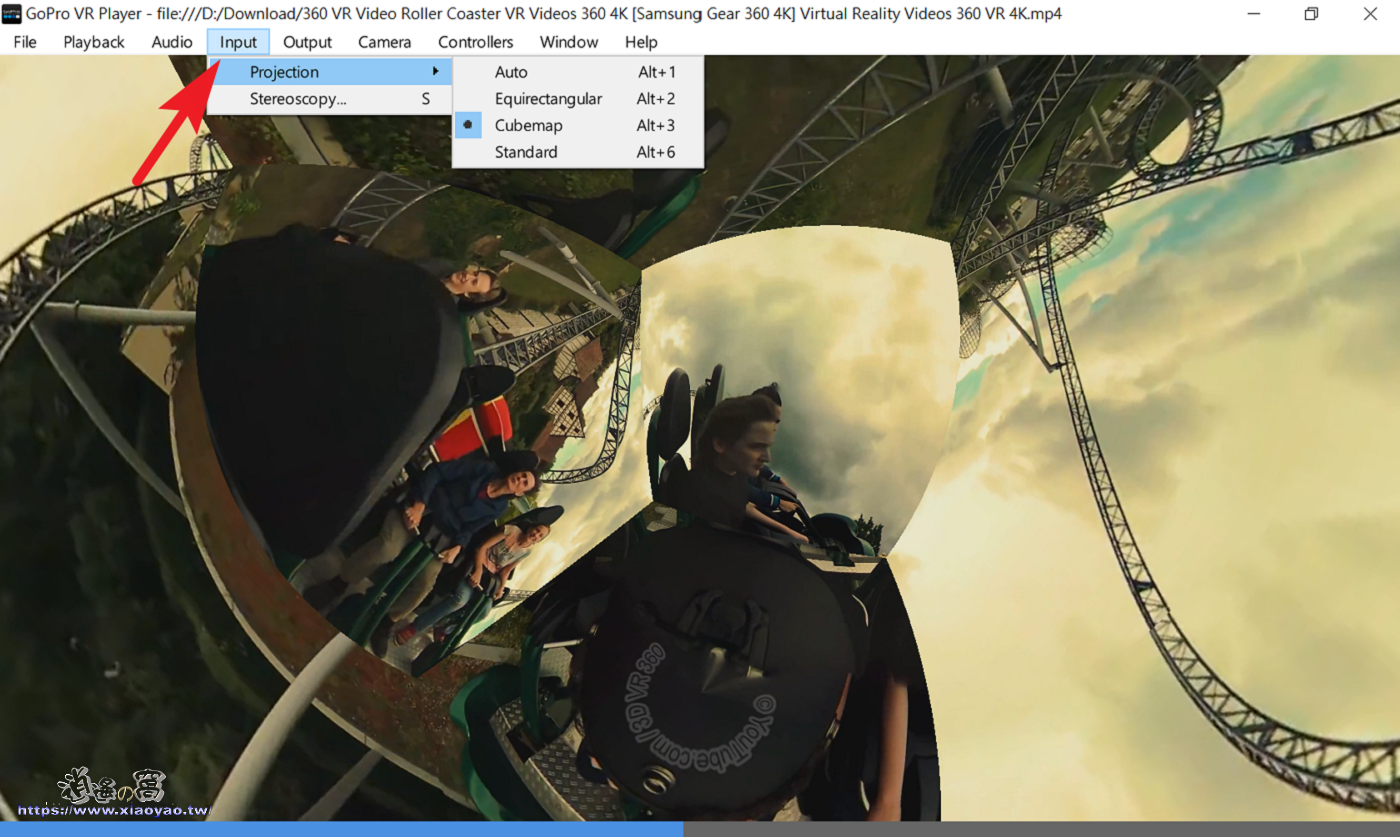Select Equirectangular projection mode

coord(578,99)
